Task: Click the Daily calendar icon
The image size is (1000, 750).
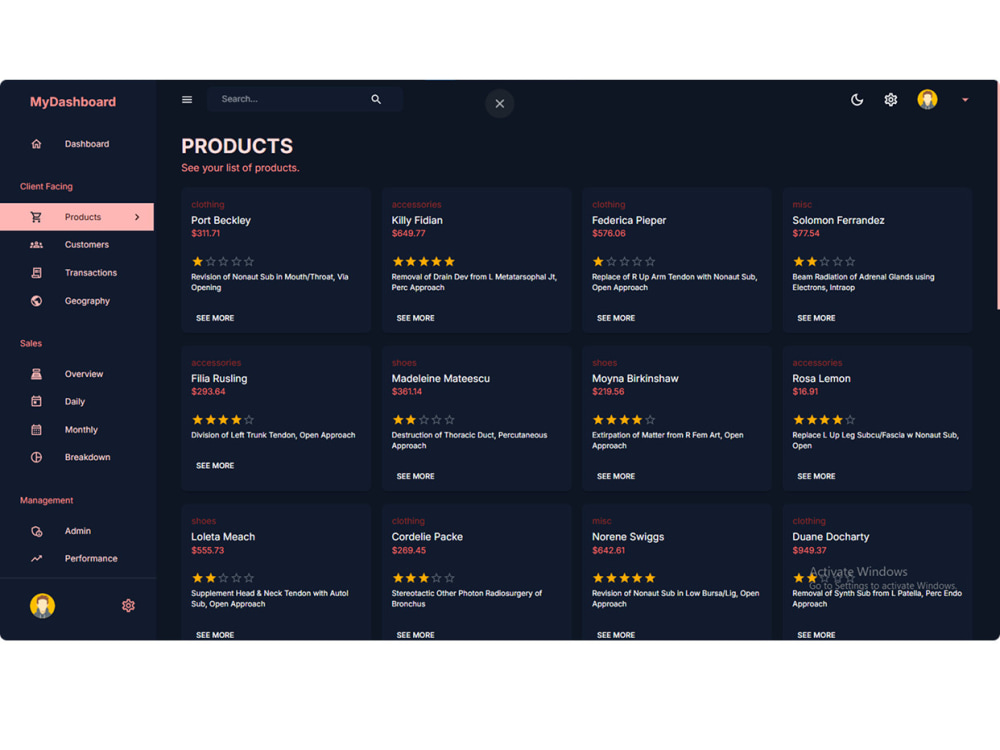Action: [36, 401]
